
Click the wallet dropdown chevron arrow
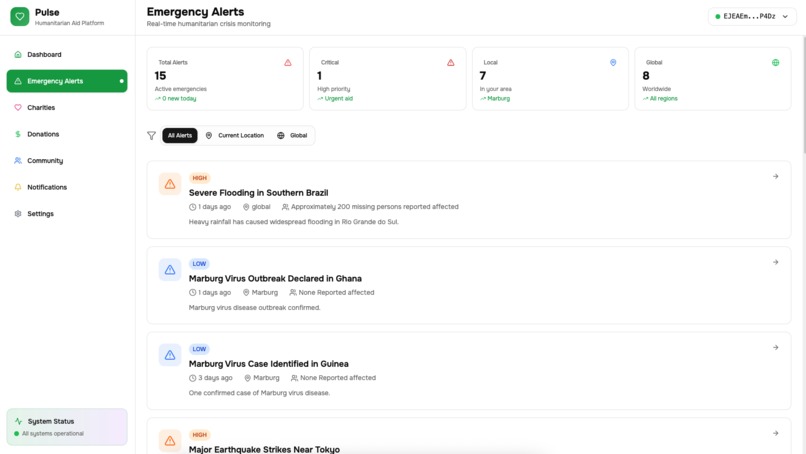coord(785,16)
